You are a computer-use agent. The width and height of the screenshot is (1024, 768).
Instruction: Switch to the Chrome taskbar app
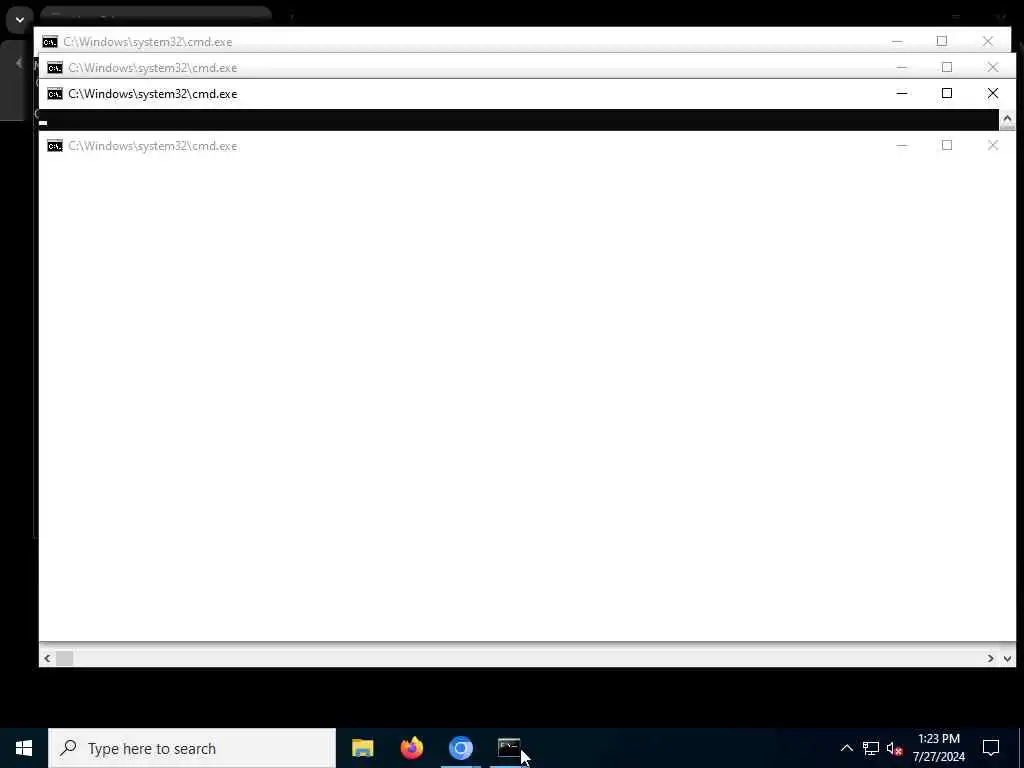(x=461, y=748)
